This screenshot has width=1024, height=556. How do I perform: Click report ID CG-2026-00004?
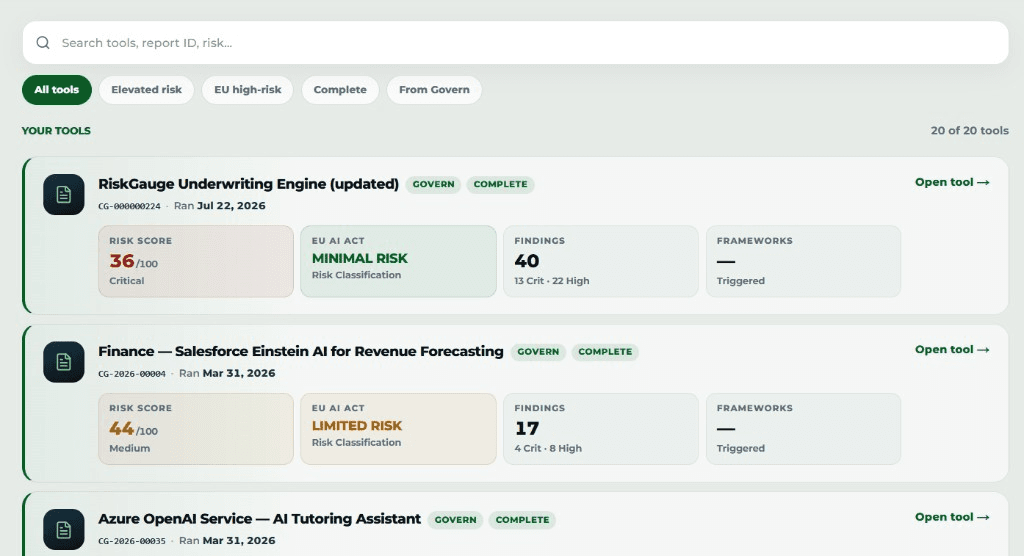[132, 374]
